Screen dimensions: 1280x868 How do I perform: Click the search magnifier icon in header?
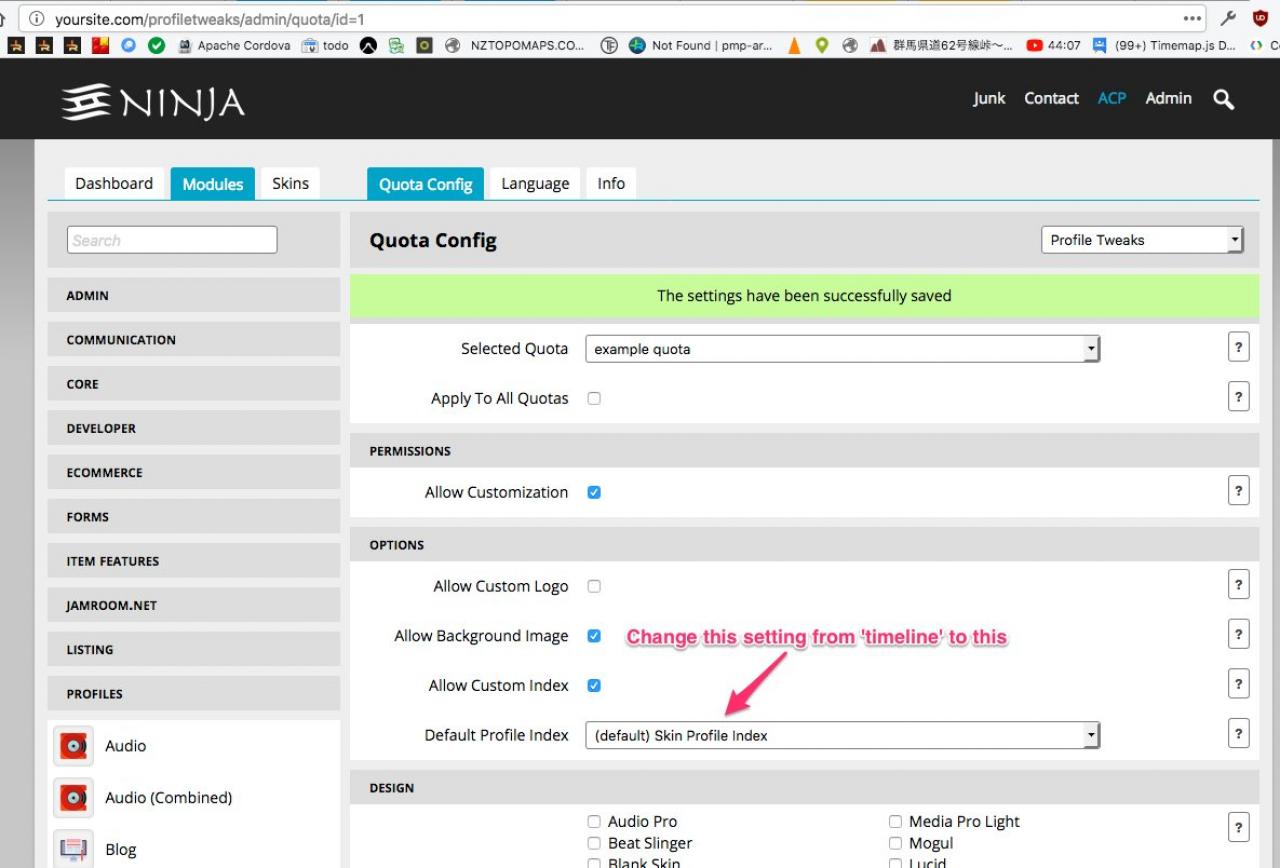coord(1223,98)
